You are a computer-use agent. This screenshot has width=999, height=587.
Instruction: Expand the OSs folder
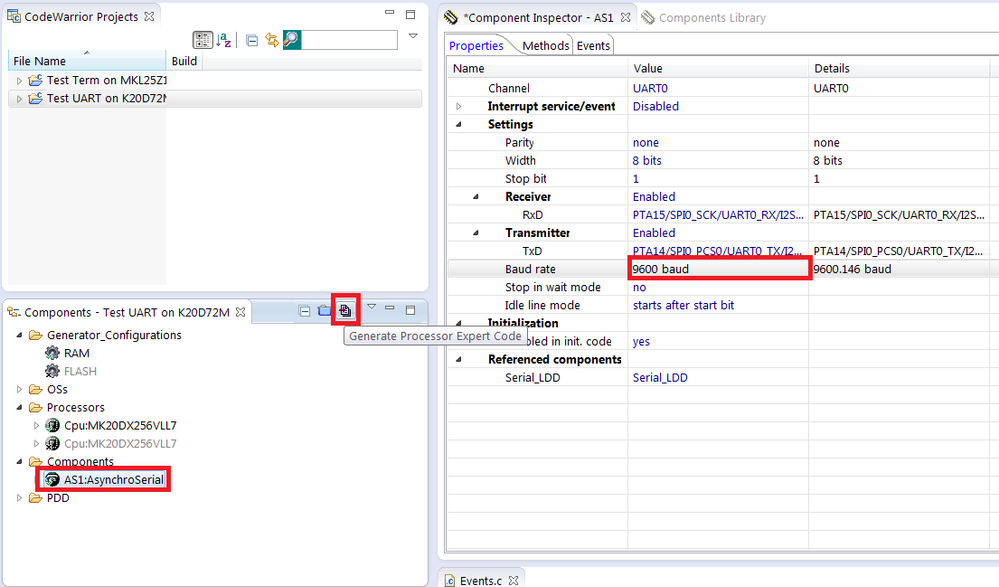point(19,389)
